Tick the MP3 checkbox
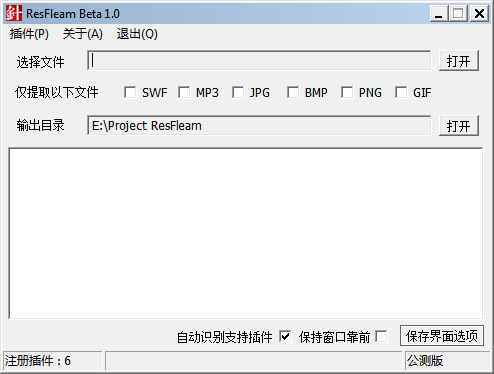The image size is (494, 374). click(184, 92)
